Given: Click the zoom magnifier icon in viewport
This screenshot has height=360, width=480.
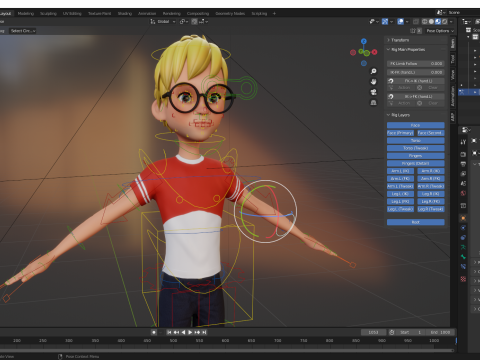Looking at the screenshot, I should point(374,71).
